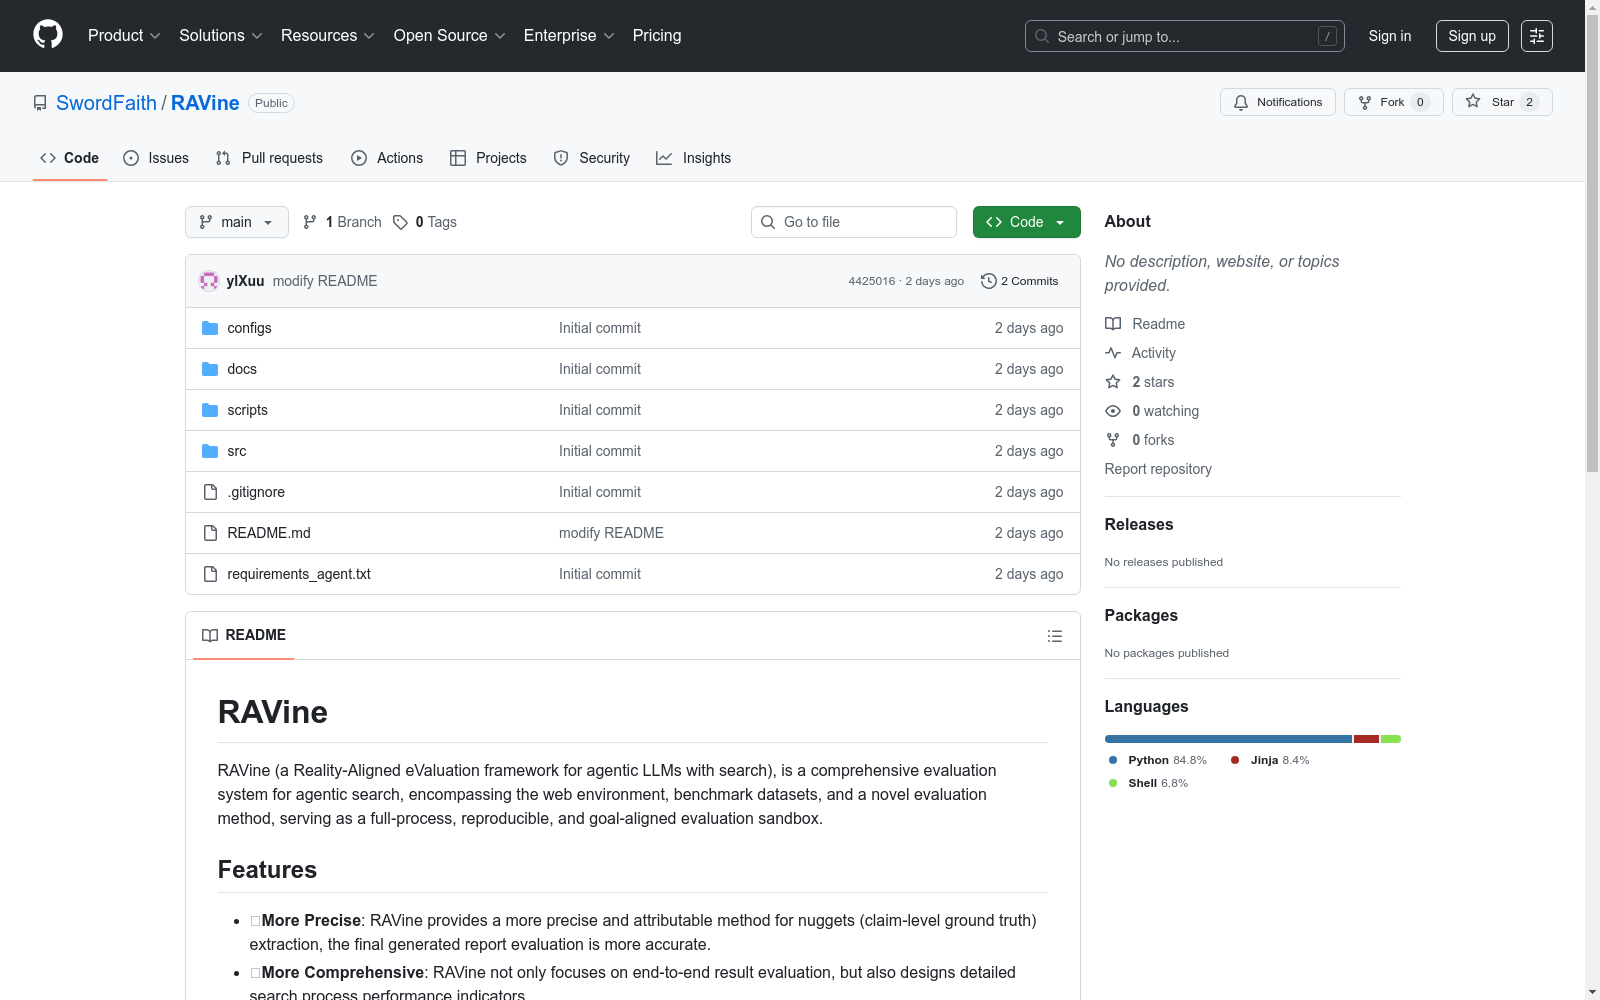Click the Jinja red language bar segment
This screenshot has width=1600, height=1000.
(x=1366, y=739)
